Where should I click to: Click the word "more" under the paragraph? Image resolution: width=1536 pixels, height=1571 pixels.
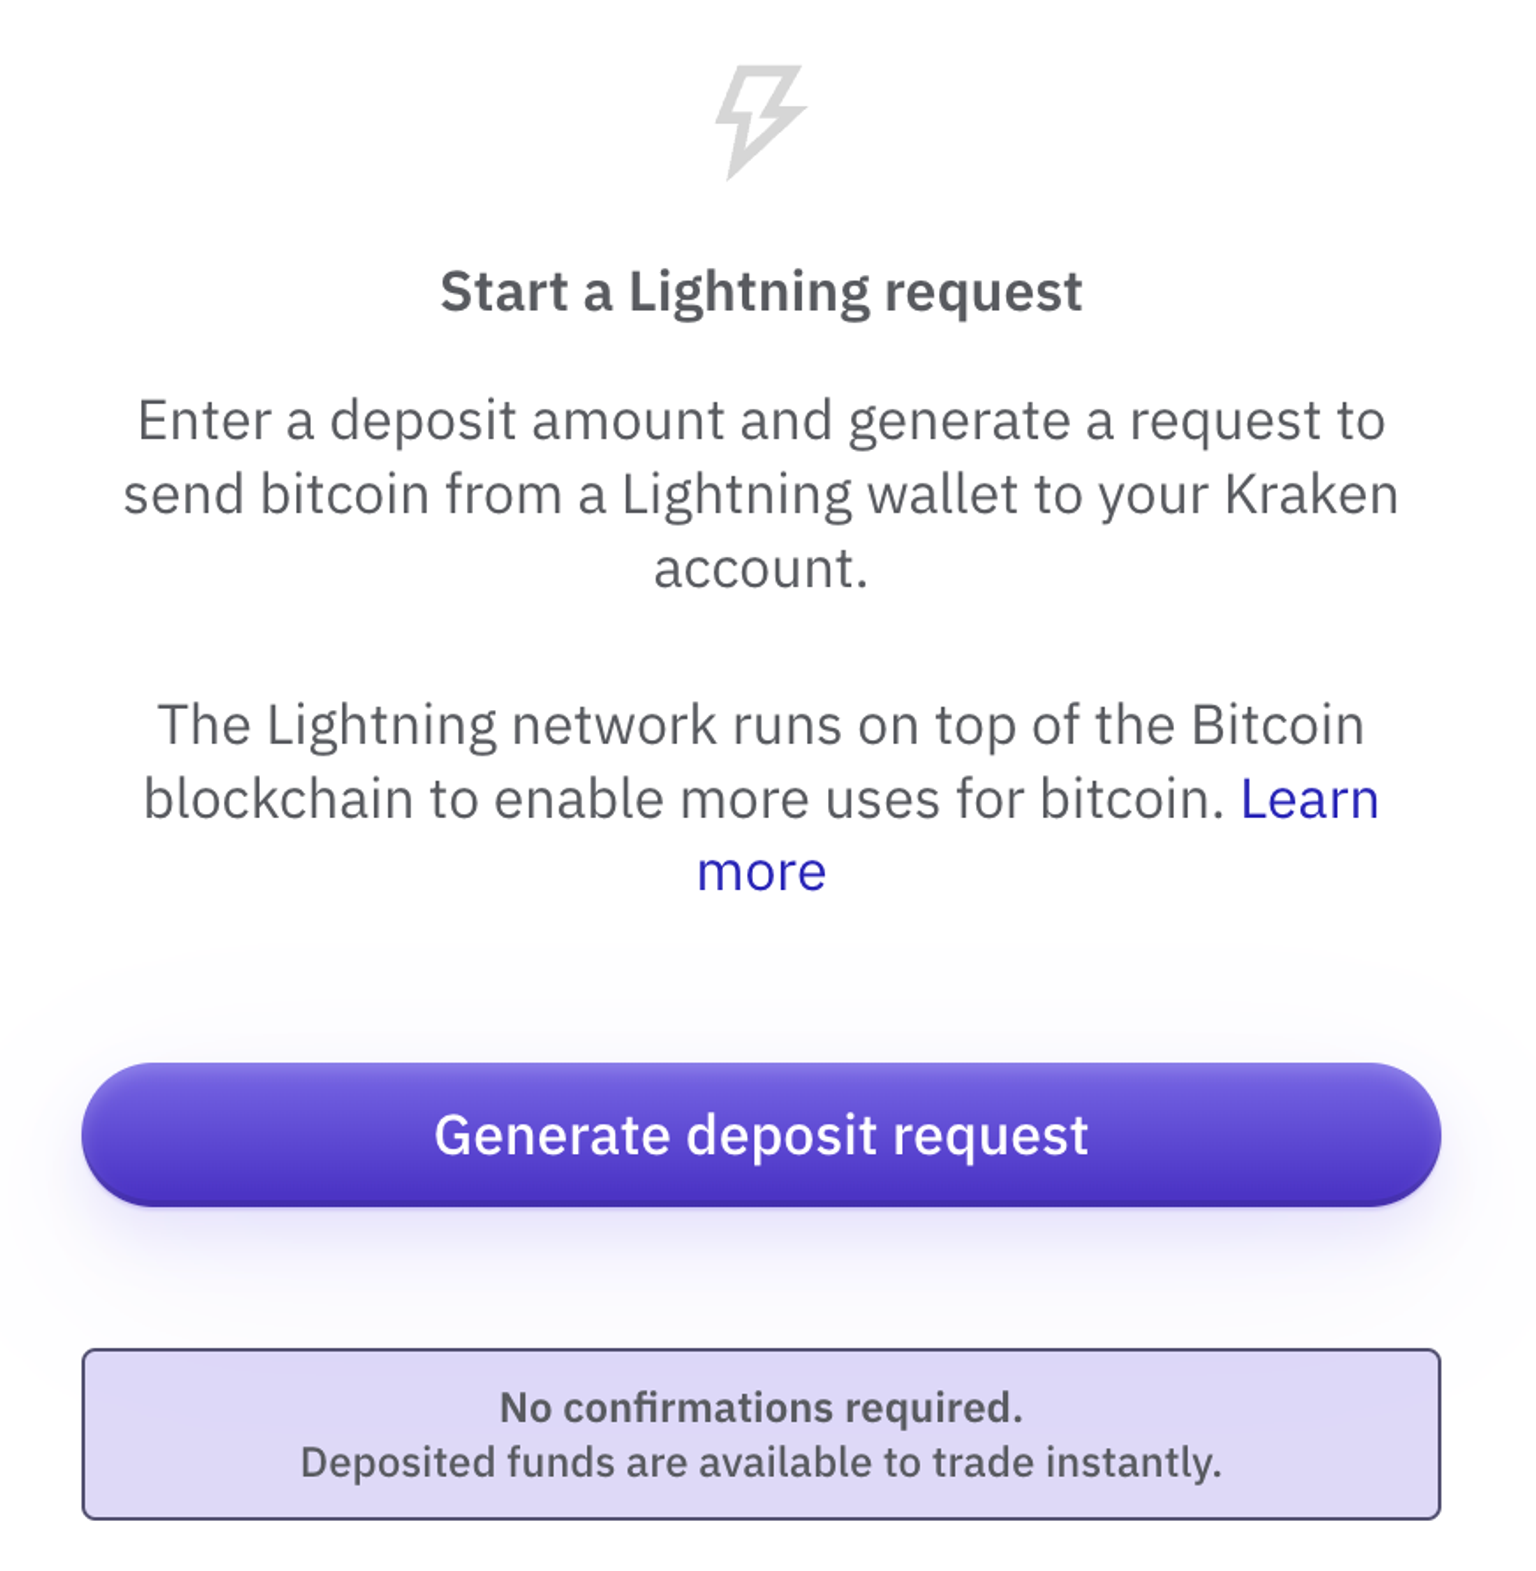pos(761,872)
